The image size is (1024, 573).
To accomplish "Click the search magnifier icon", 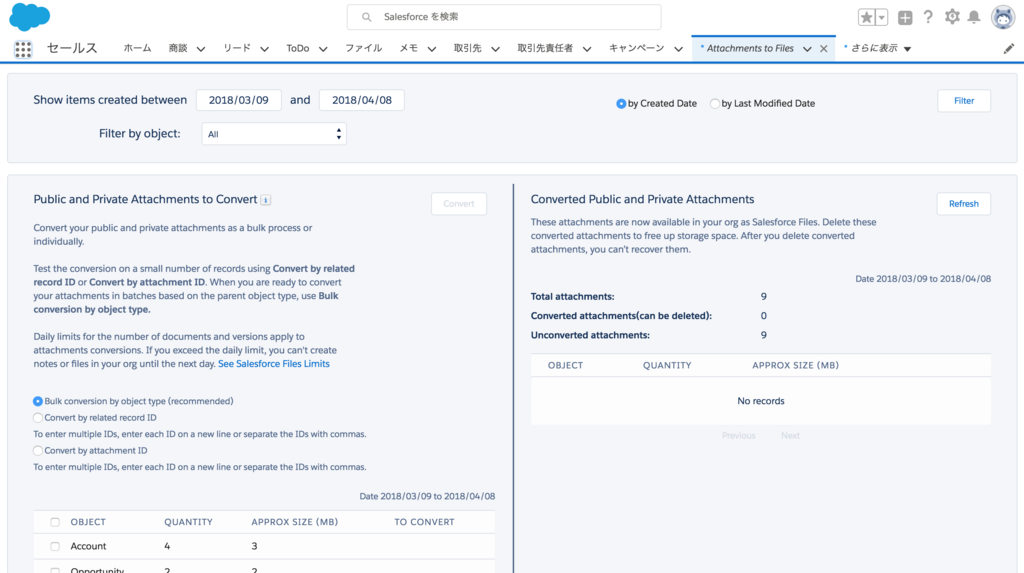I will [366, 17].
